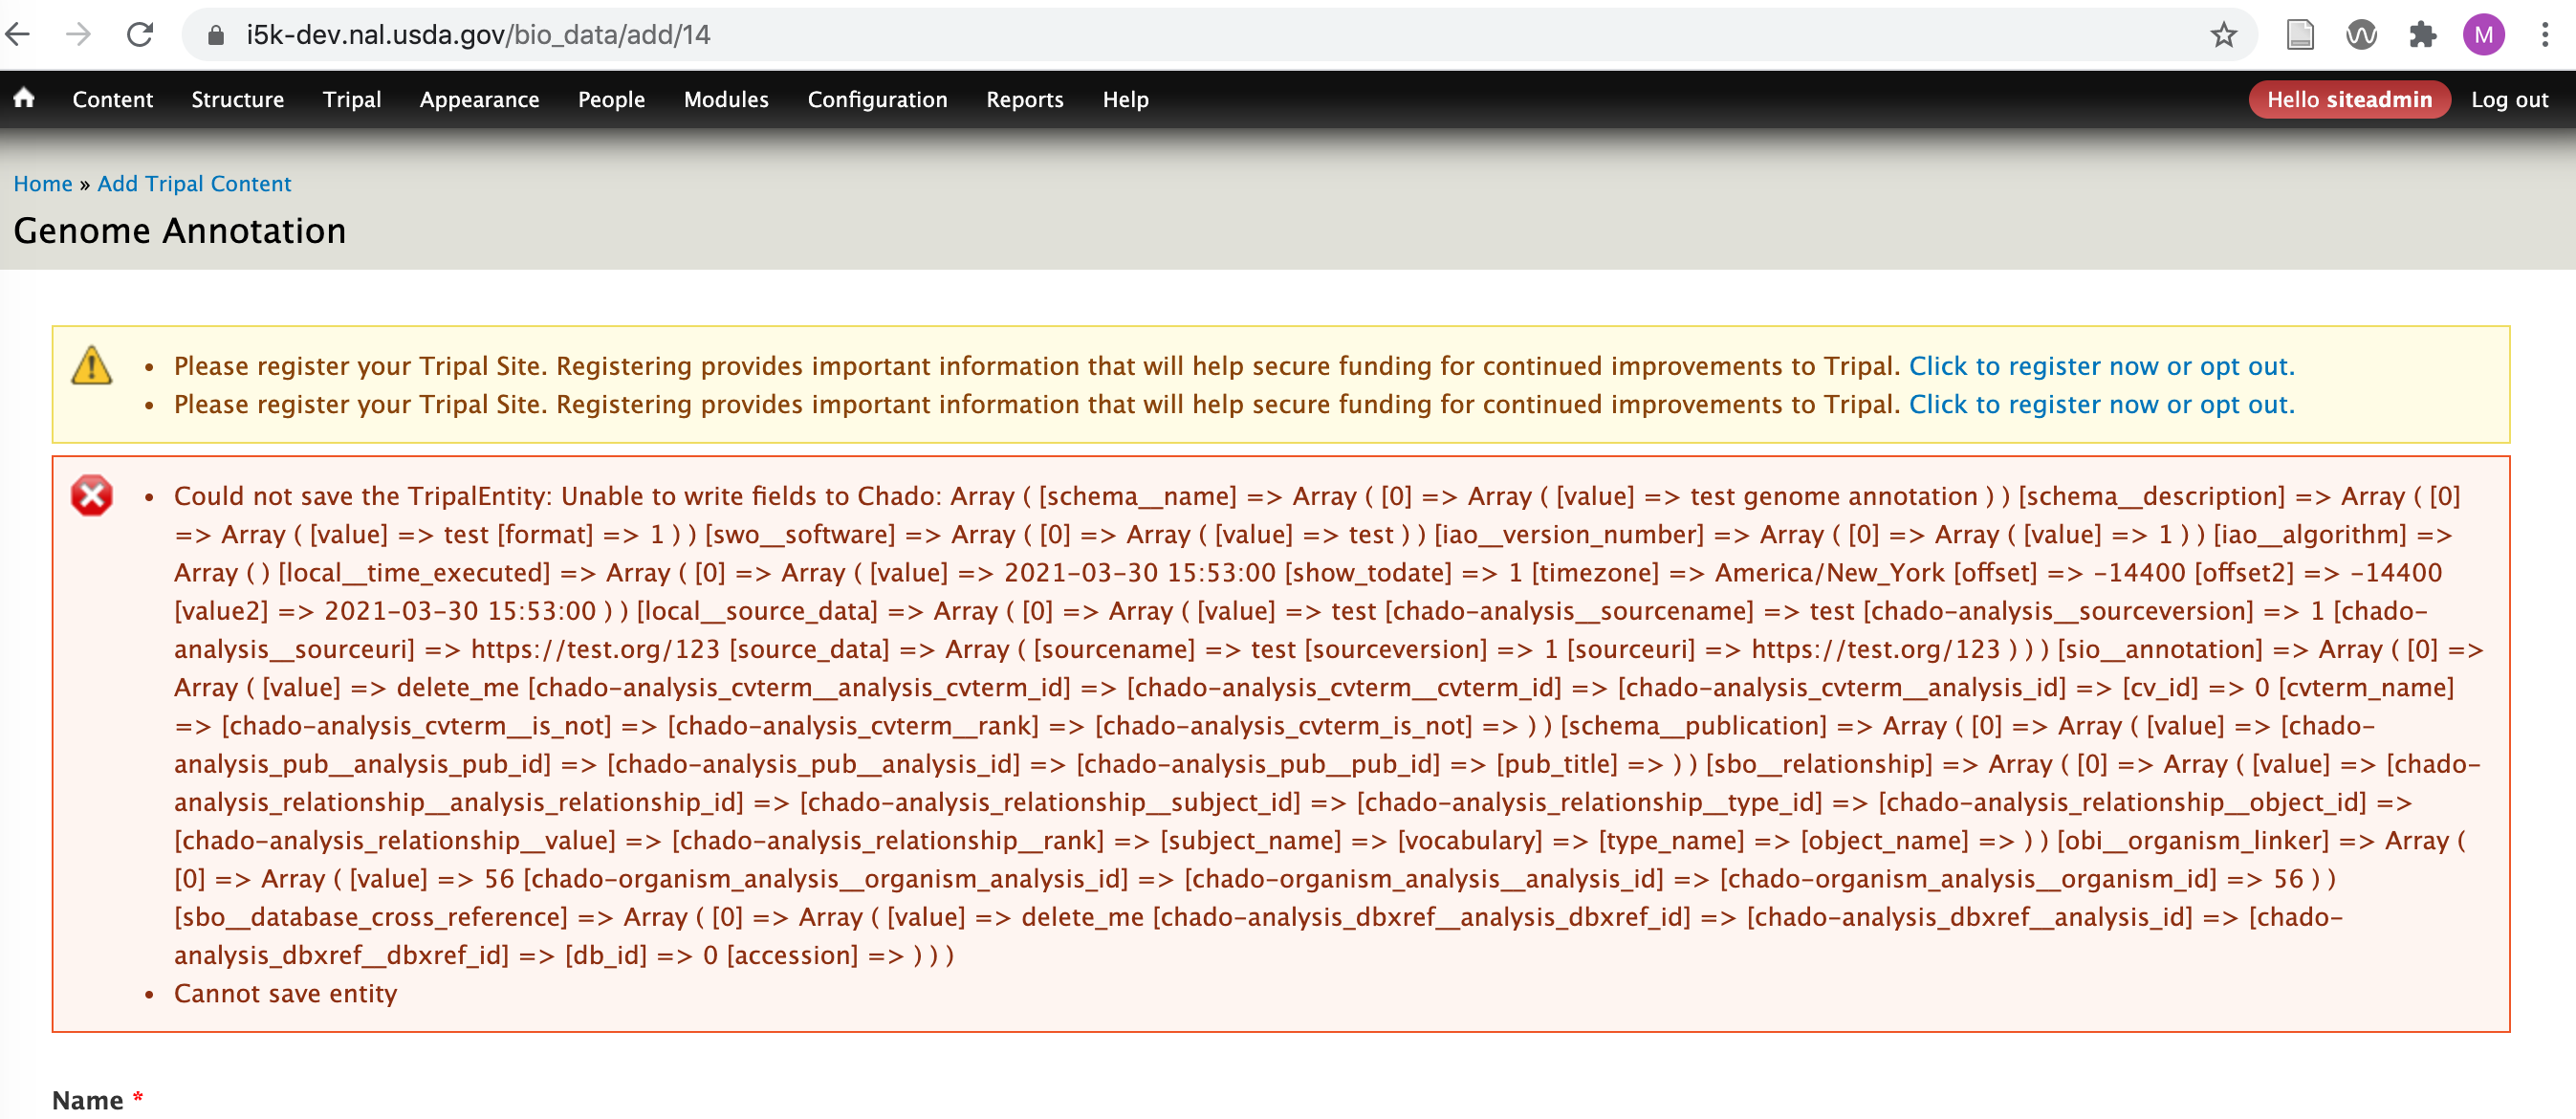Click the browser forward arrow
Image resolution: width=2576 pixels, height=1119 pixels.
(x=78, y=35)
